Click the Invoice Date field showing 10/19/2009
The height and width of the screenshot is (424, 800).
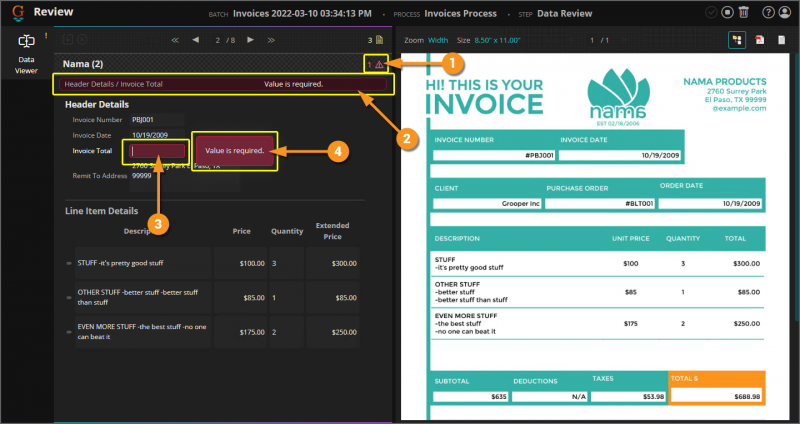click(157, 135)
